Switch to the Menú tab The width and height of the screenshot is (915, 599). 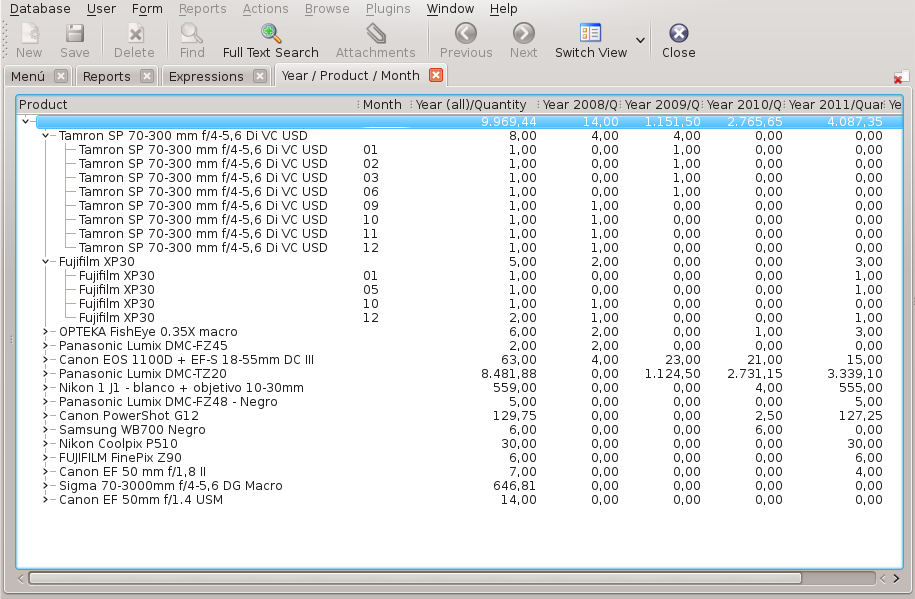click(28, 76)
